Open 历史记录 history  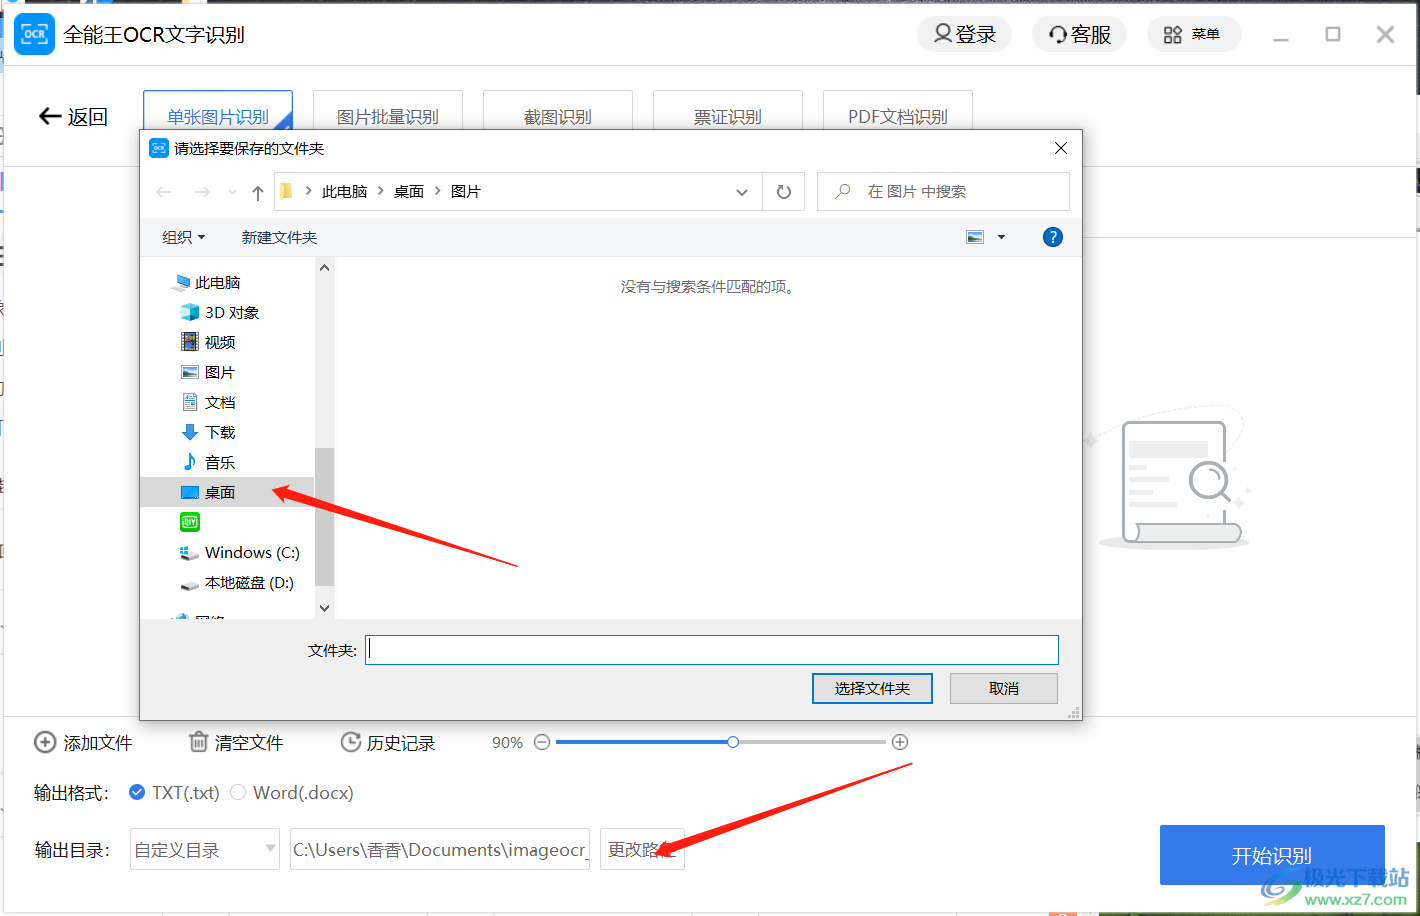coord(388,743)
